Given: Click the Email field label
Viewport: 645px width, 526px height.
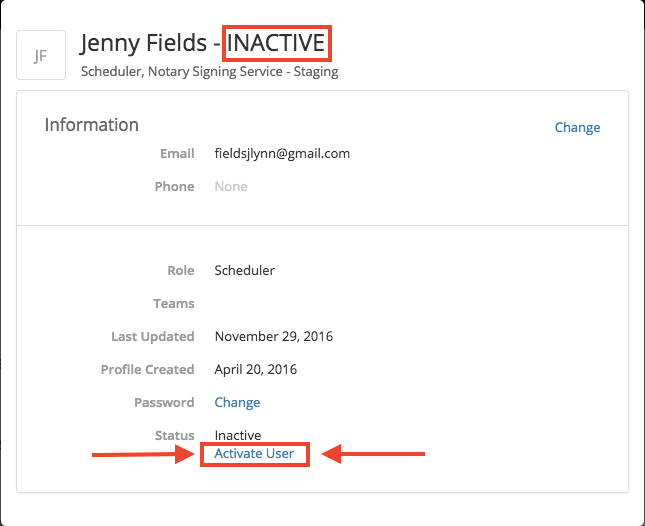Looking at the screenshot, I should tap(177, 153).
